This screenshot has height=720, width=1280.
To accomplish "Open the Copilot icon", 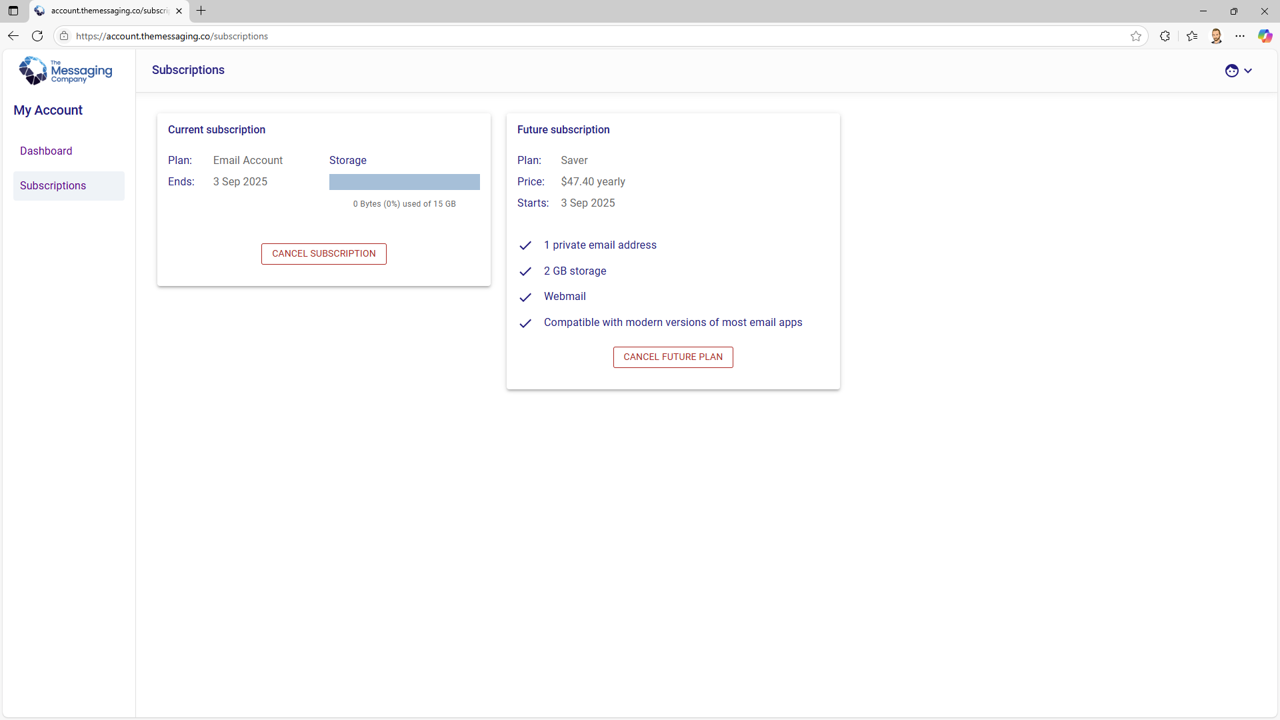I will (x=1265, y=36).
